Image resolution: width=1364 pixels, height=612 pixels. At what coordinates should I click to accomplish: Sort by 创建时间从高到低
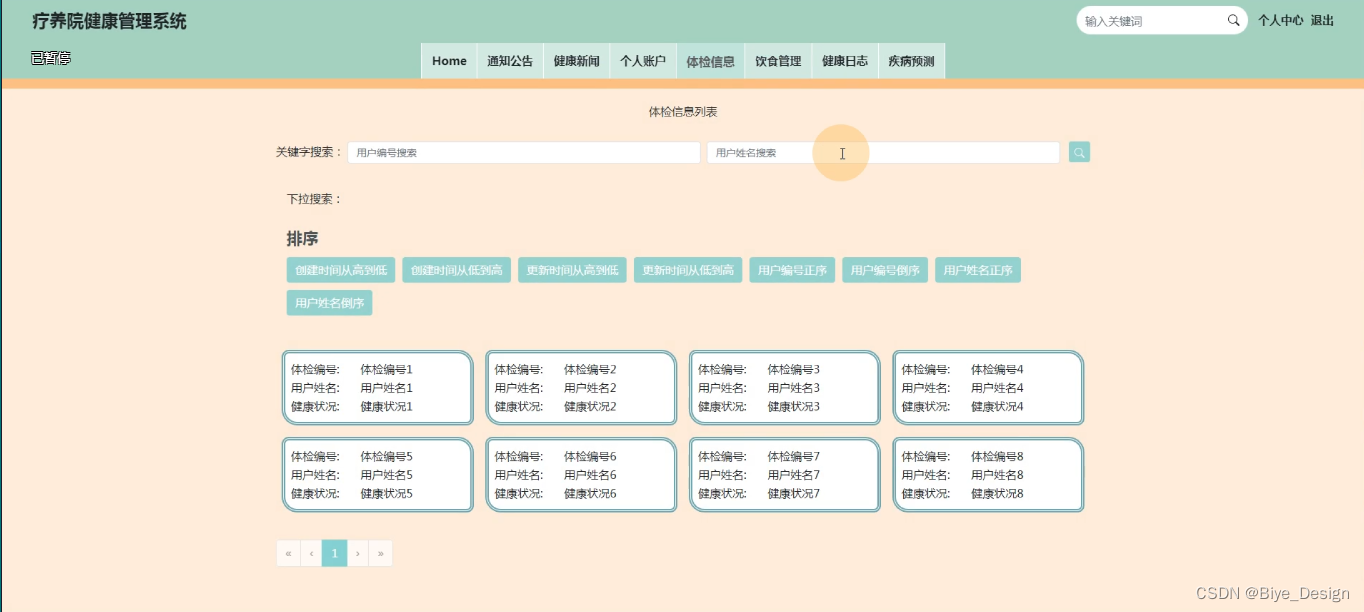point(341,270)
